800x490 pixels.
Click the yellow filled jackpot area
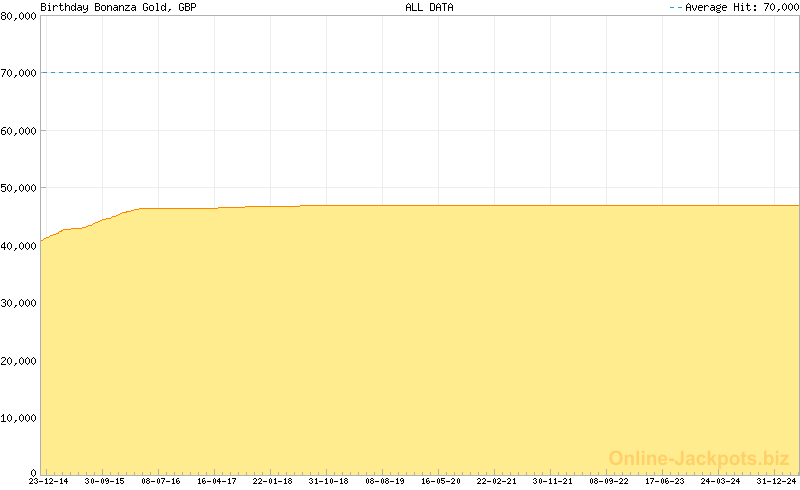coord(420,340)
